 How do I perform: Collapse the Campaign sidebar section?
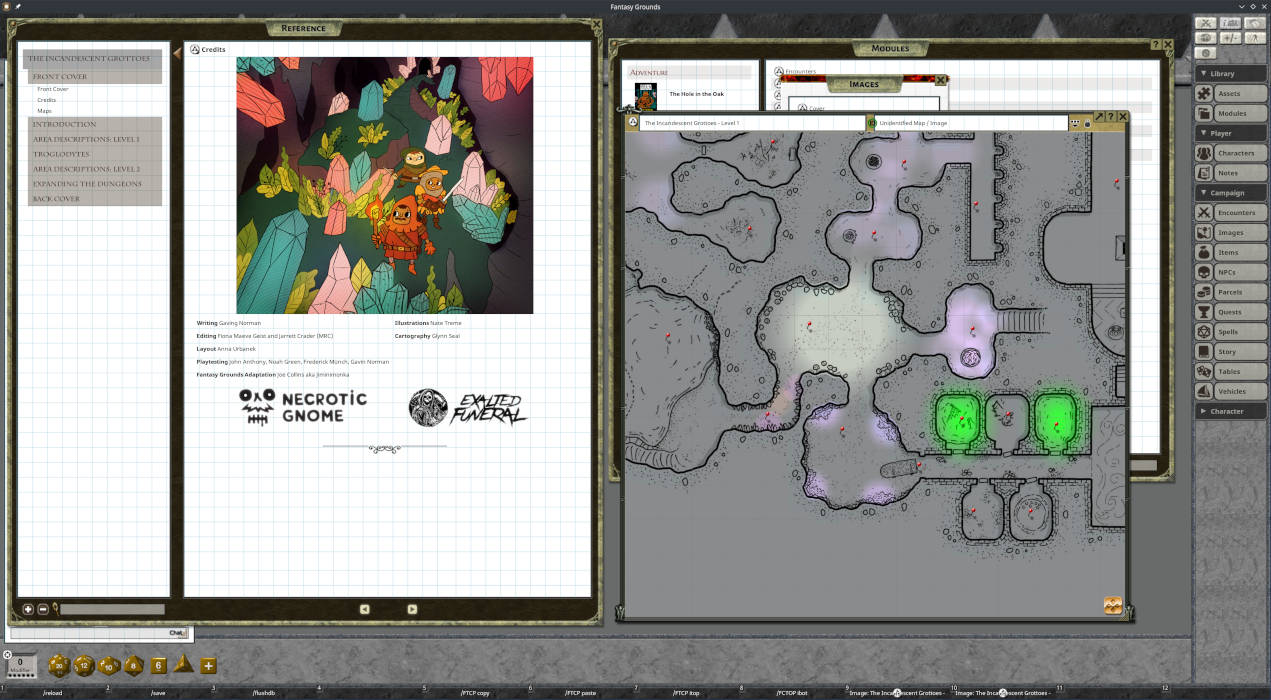coord(1229,193)
